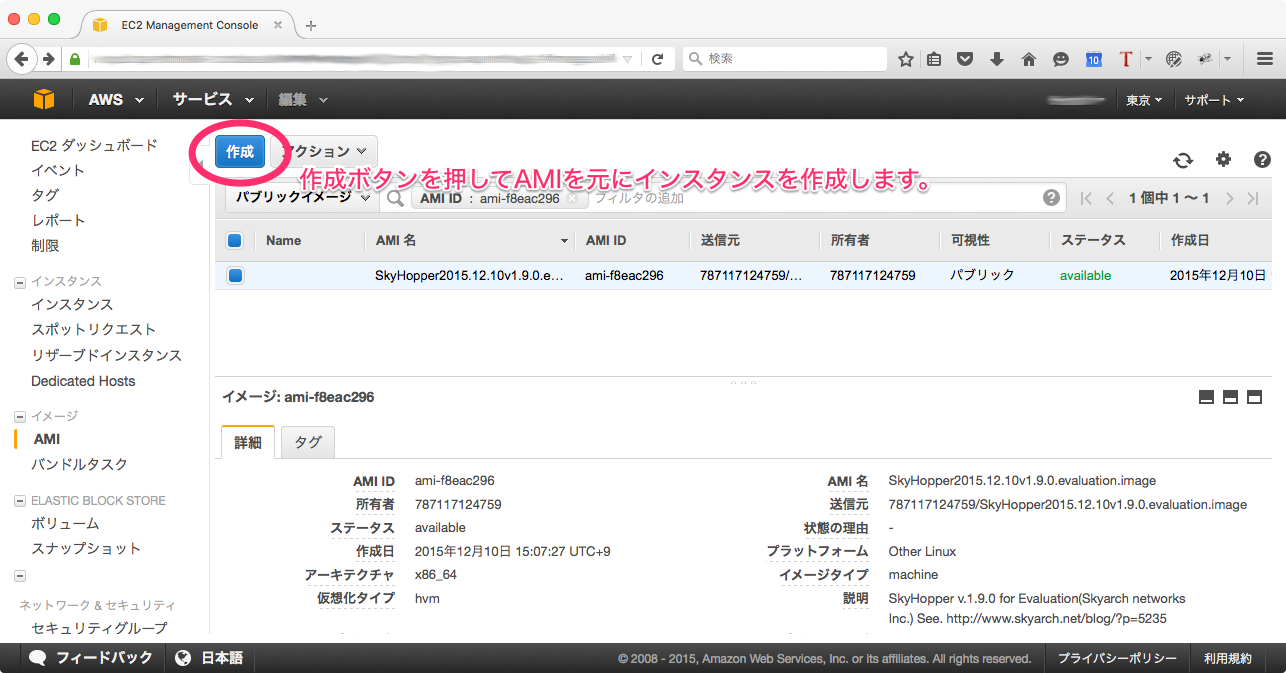Show bookmarks list icon in browser toolbar

tap(934, 59)
